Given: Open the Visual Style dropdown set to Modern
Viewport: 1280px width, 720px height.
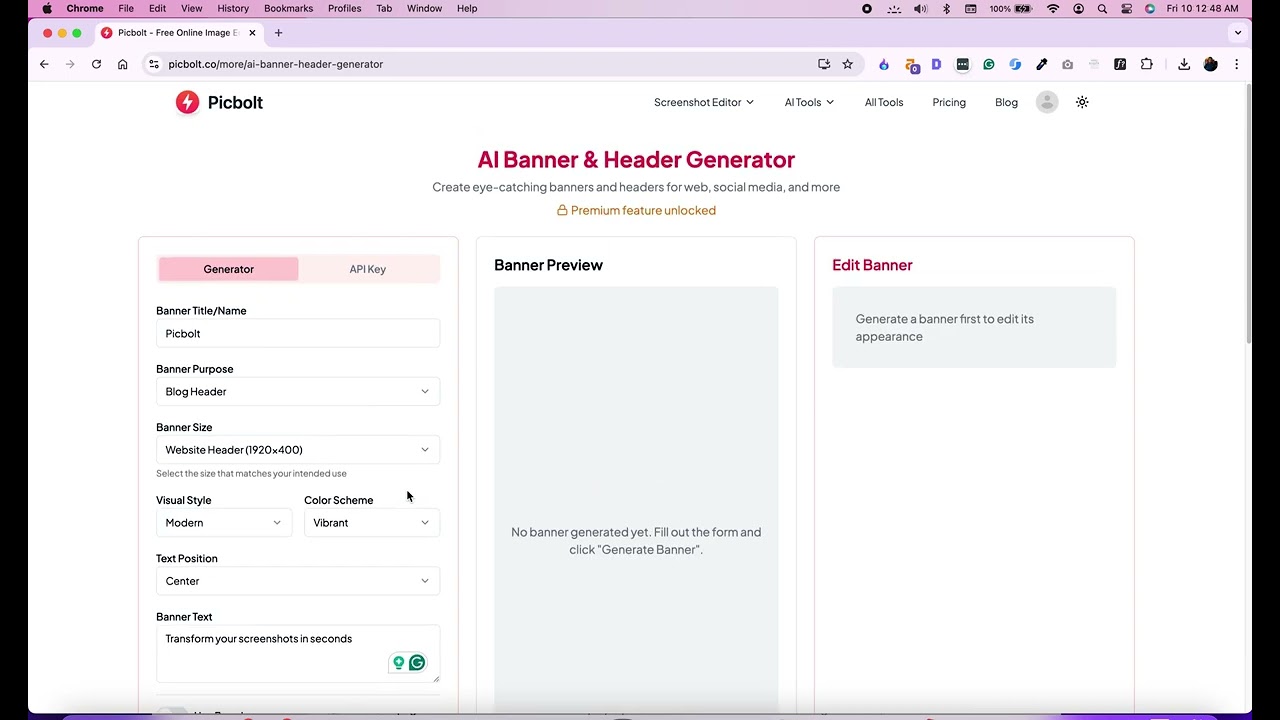Looking at the screenshot, I should pos(224,523).
